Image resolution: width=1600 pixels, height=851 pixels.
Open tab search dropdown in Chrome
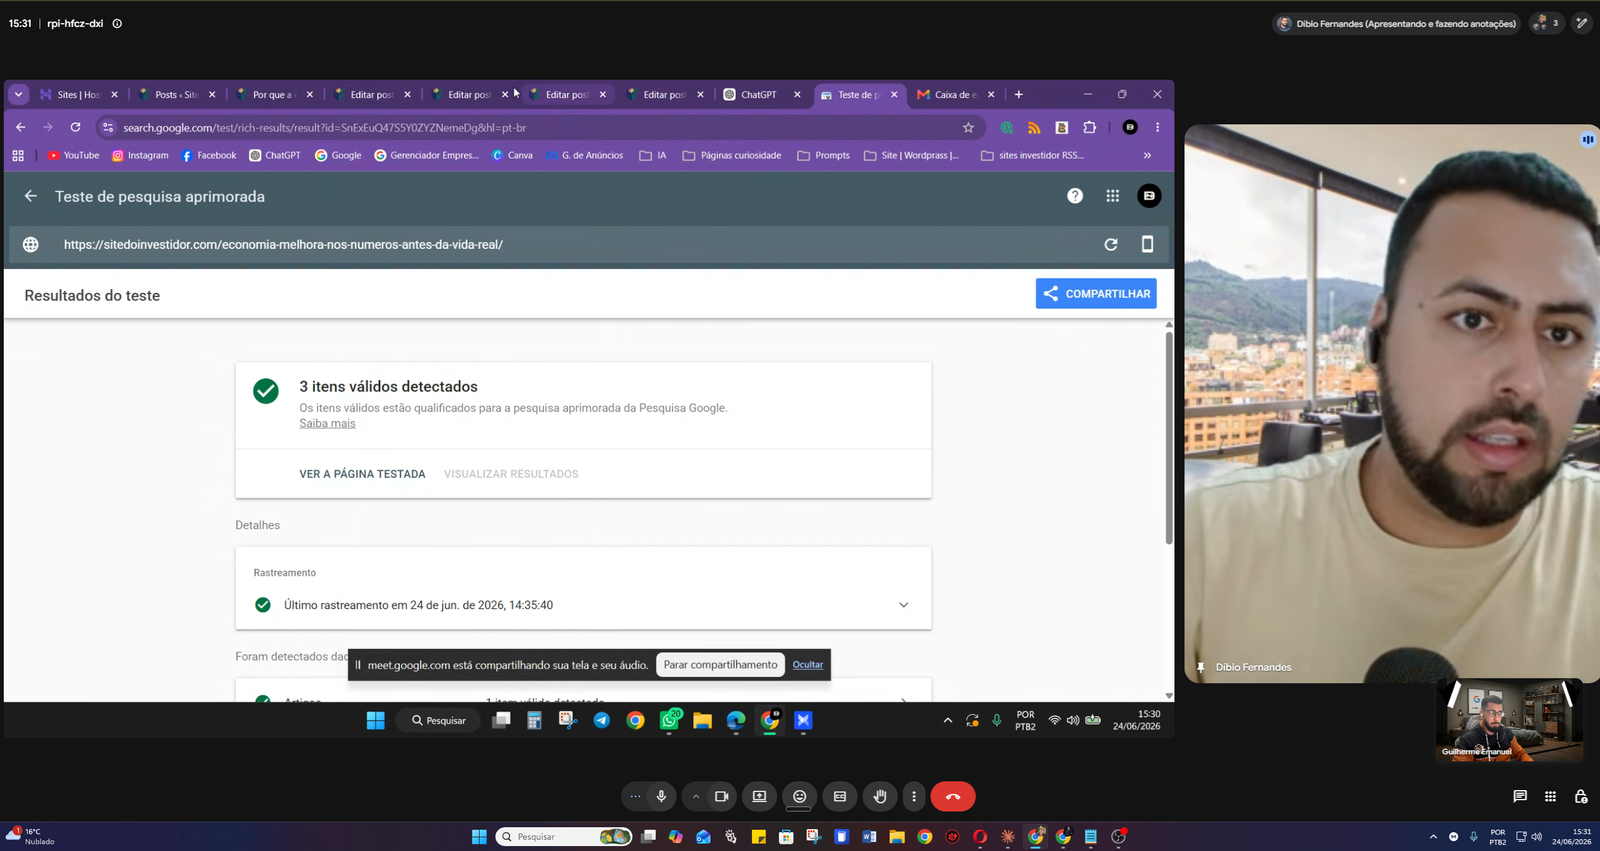point(18,95)
